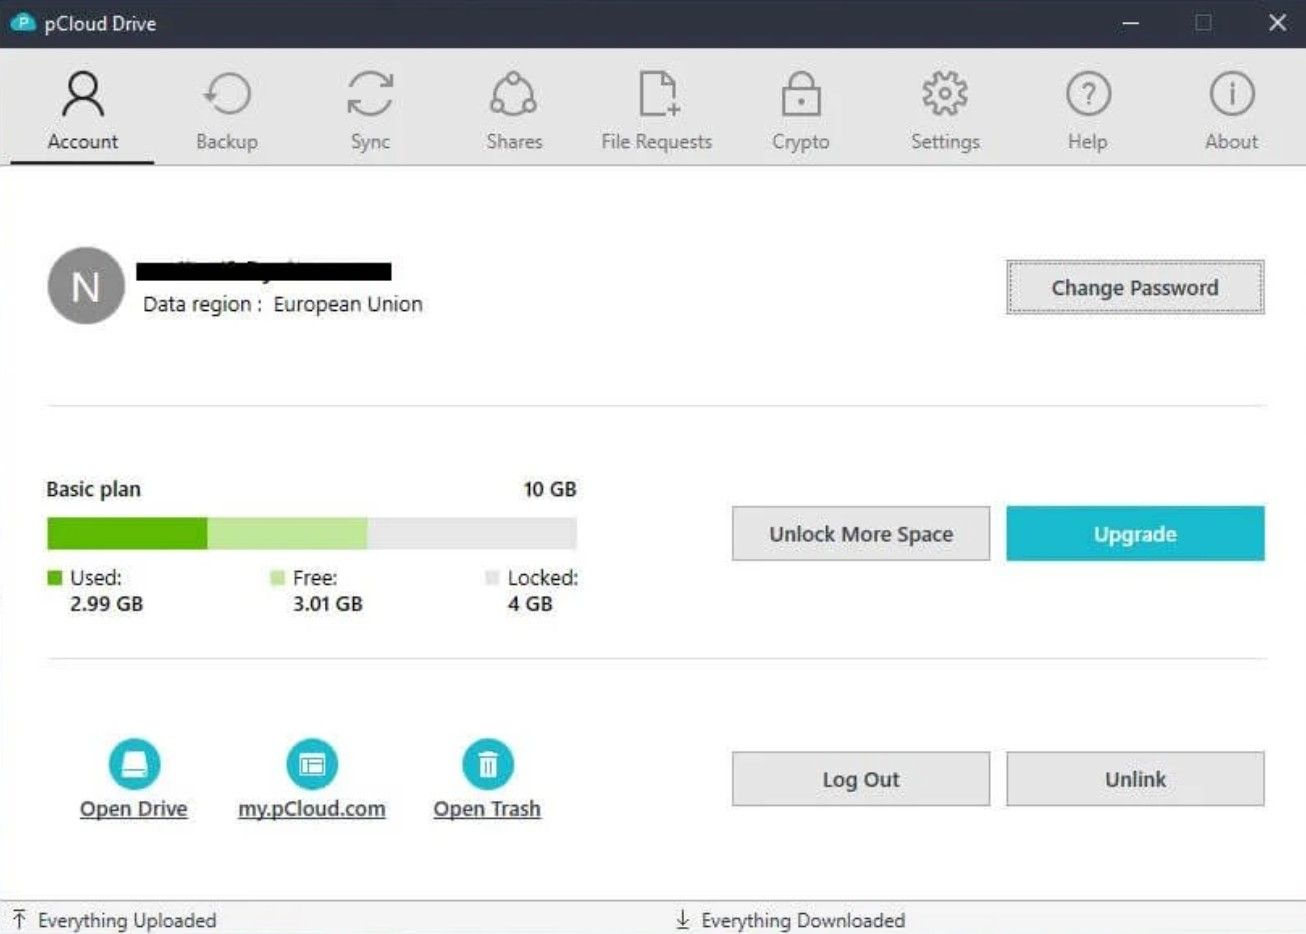Click the Open Trash bin icon
This screenshot has height=934, width=1306.
(488, 765)
